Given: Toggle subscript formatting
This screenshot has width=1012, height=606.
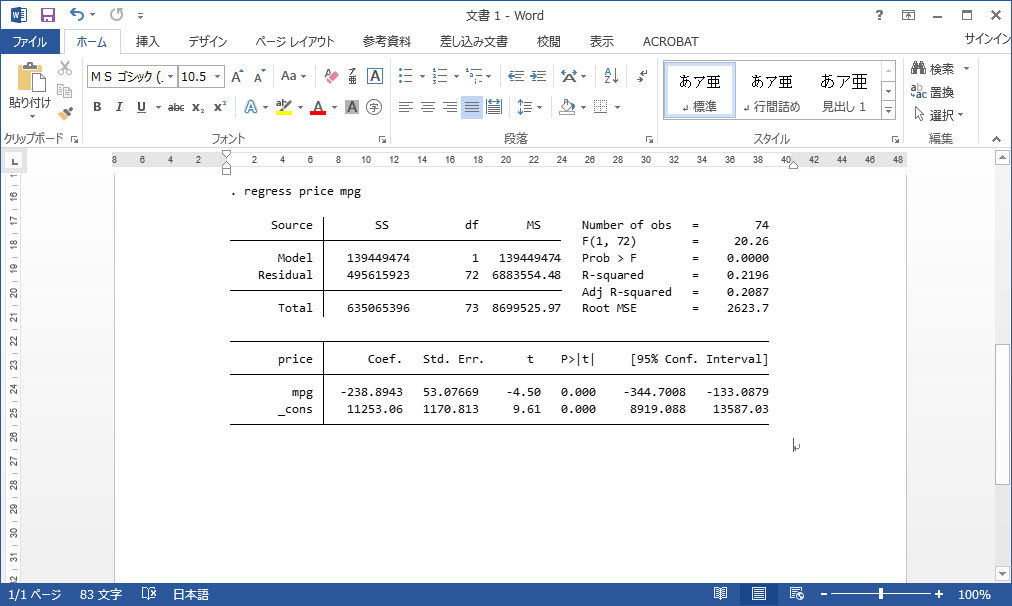Looking at the screenshot, I should click(198, 107).
